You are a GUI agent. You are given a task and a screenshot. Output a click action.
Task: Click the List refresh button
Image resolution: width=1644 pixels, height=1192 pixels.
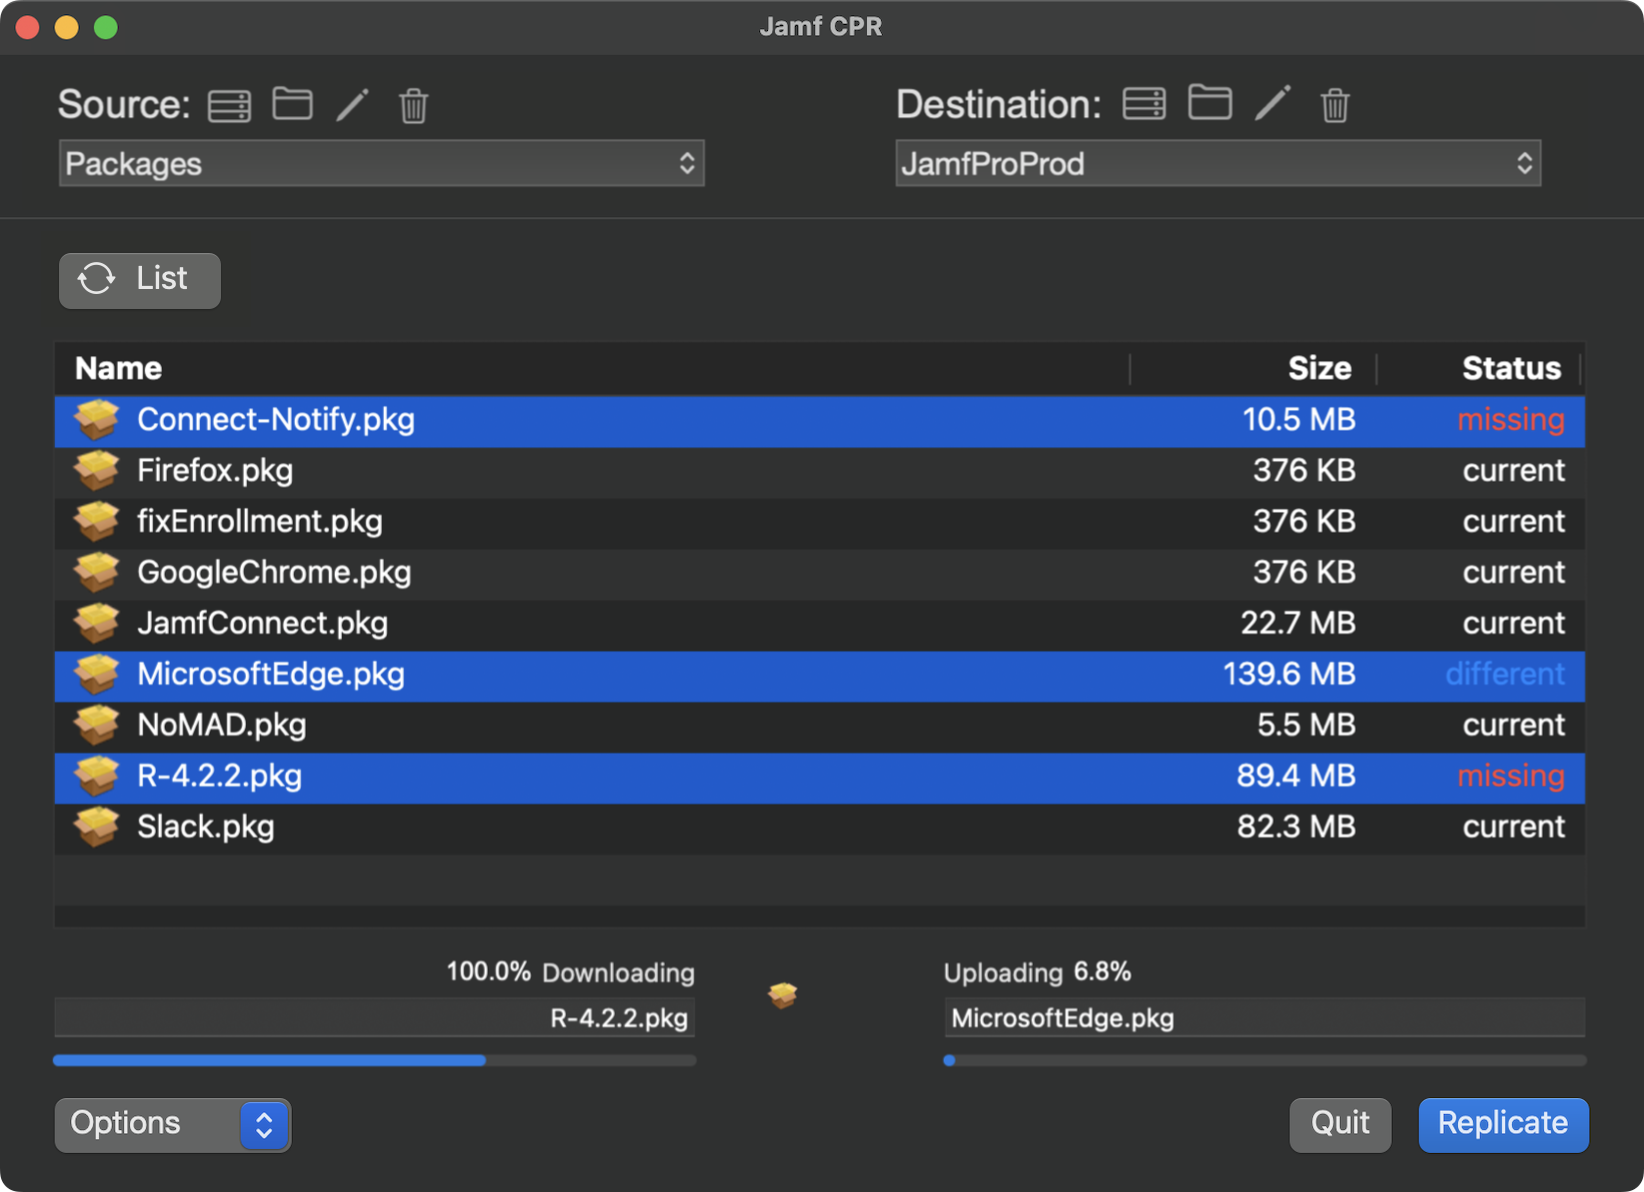[x=139, y=279]
